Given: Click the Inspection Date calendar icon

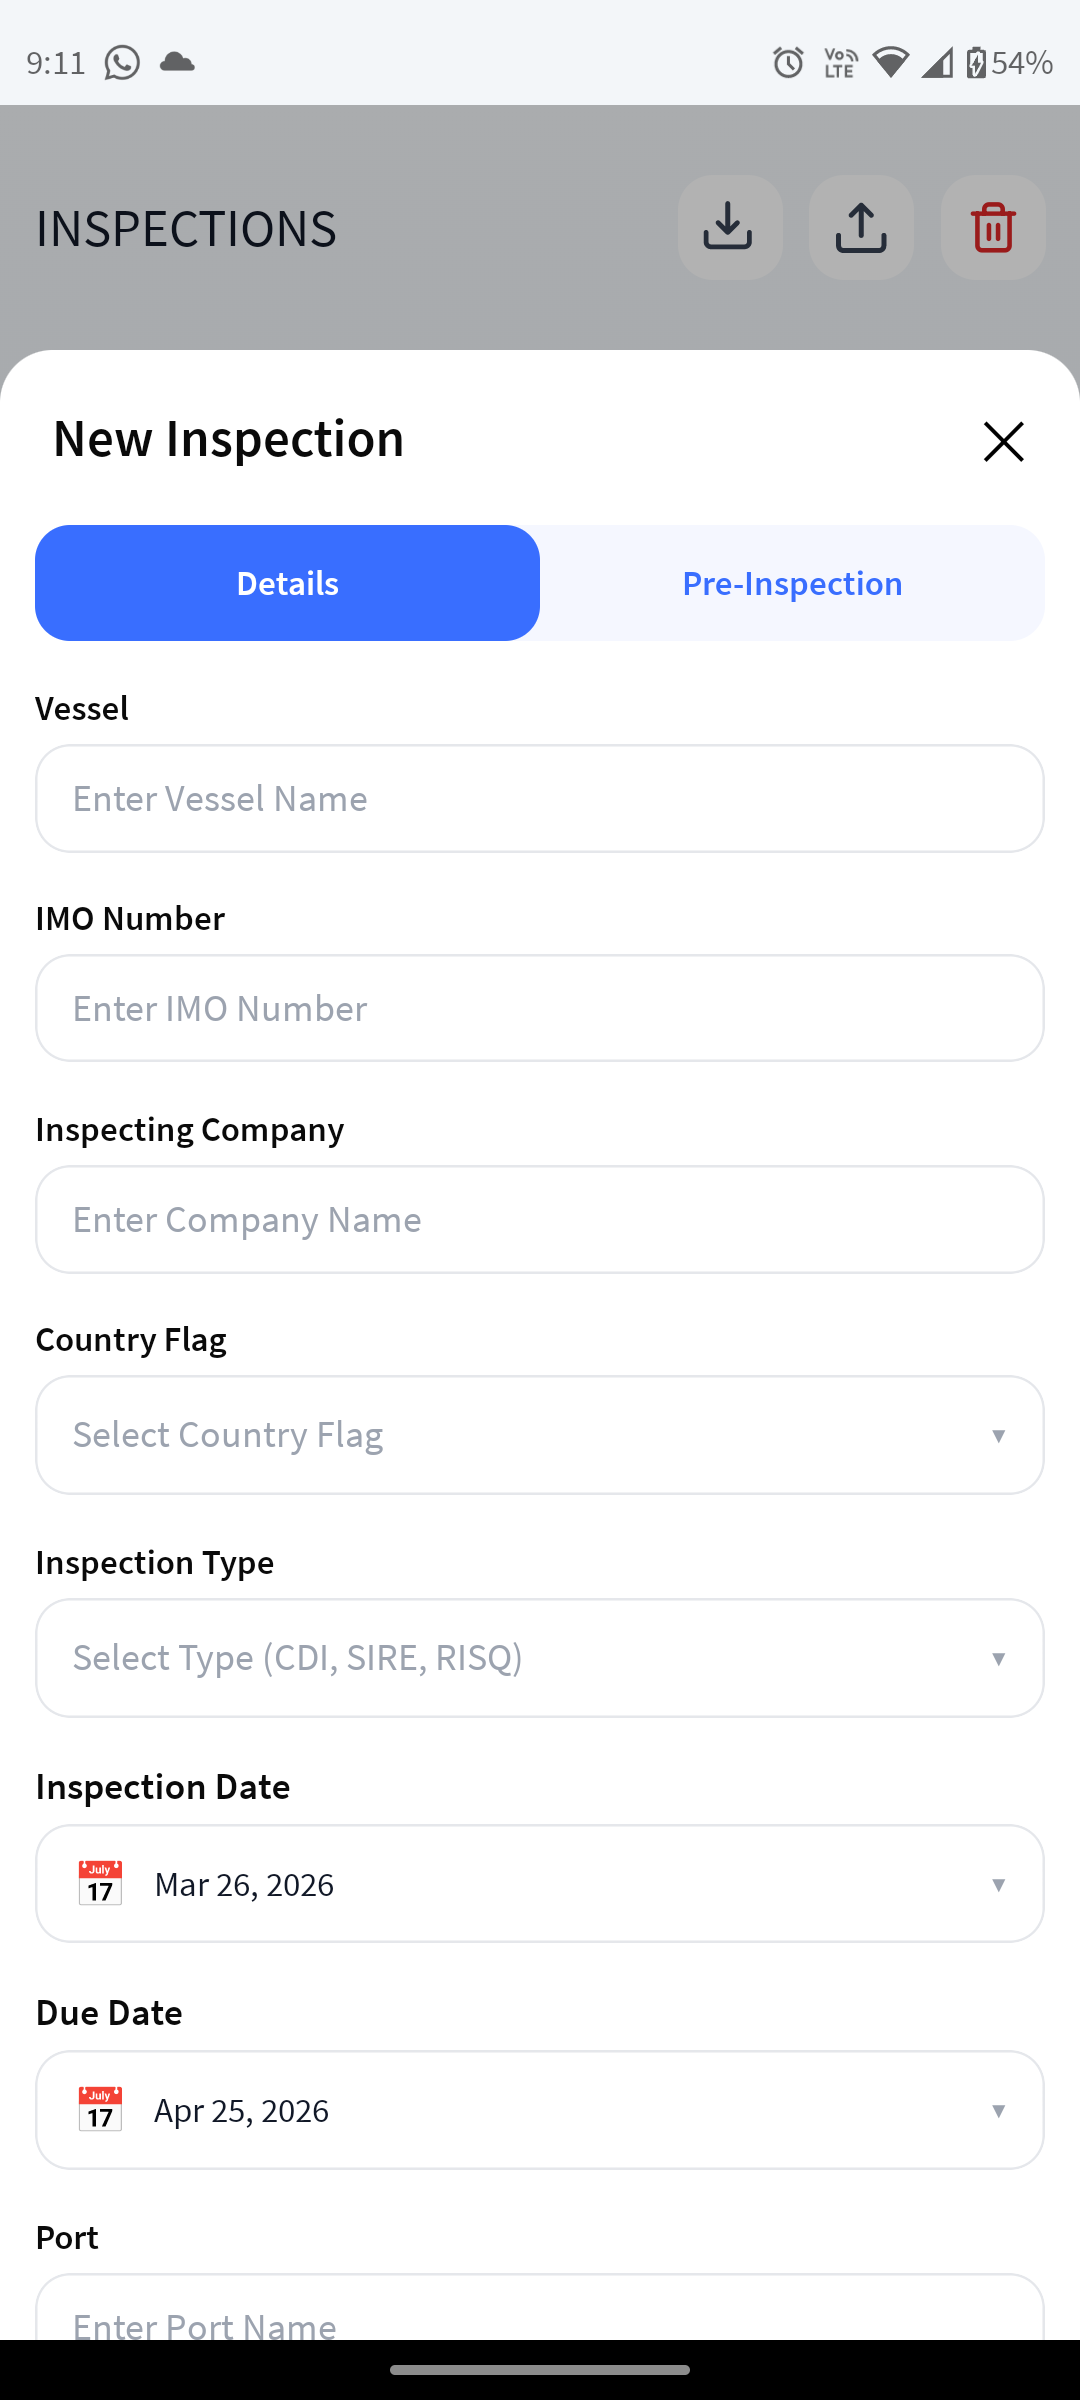Looking at the screenshot, I should point(100,1884).
